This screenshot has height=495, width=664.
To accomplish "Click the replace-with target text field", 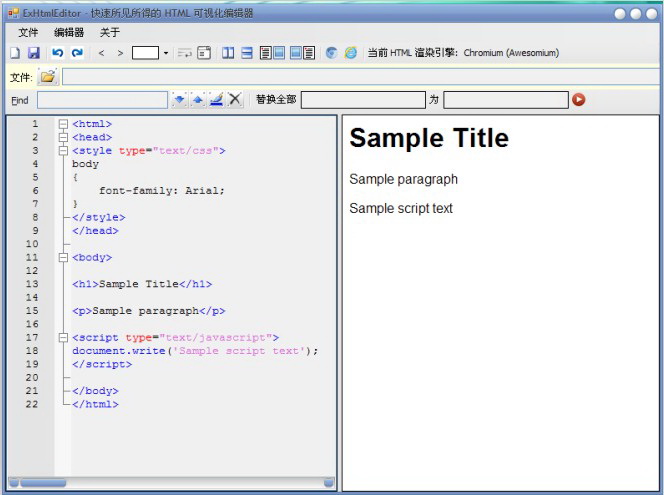I will pos(506,100).
